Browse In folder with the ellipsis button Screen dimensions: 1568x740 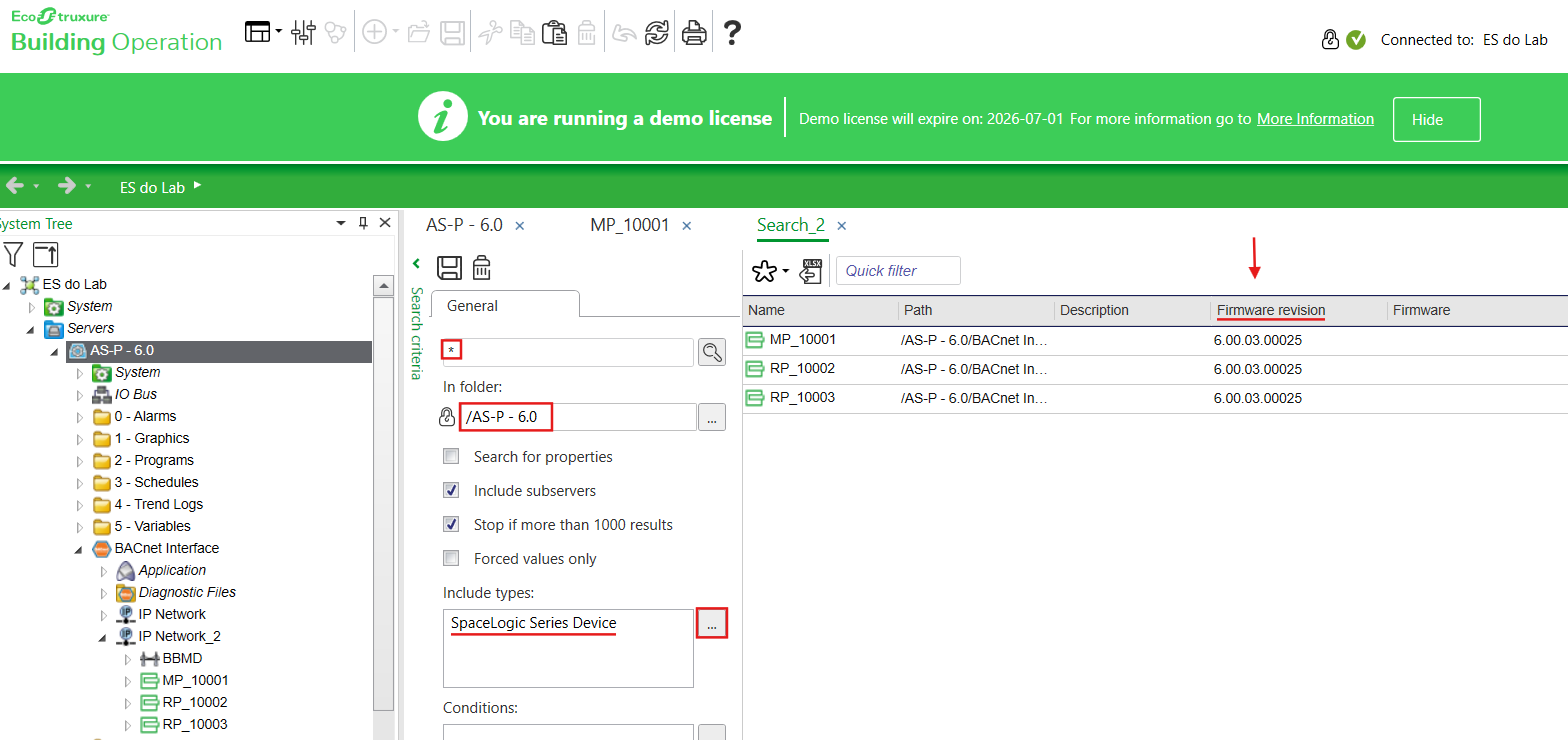(712, 418)
